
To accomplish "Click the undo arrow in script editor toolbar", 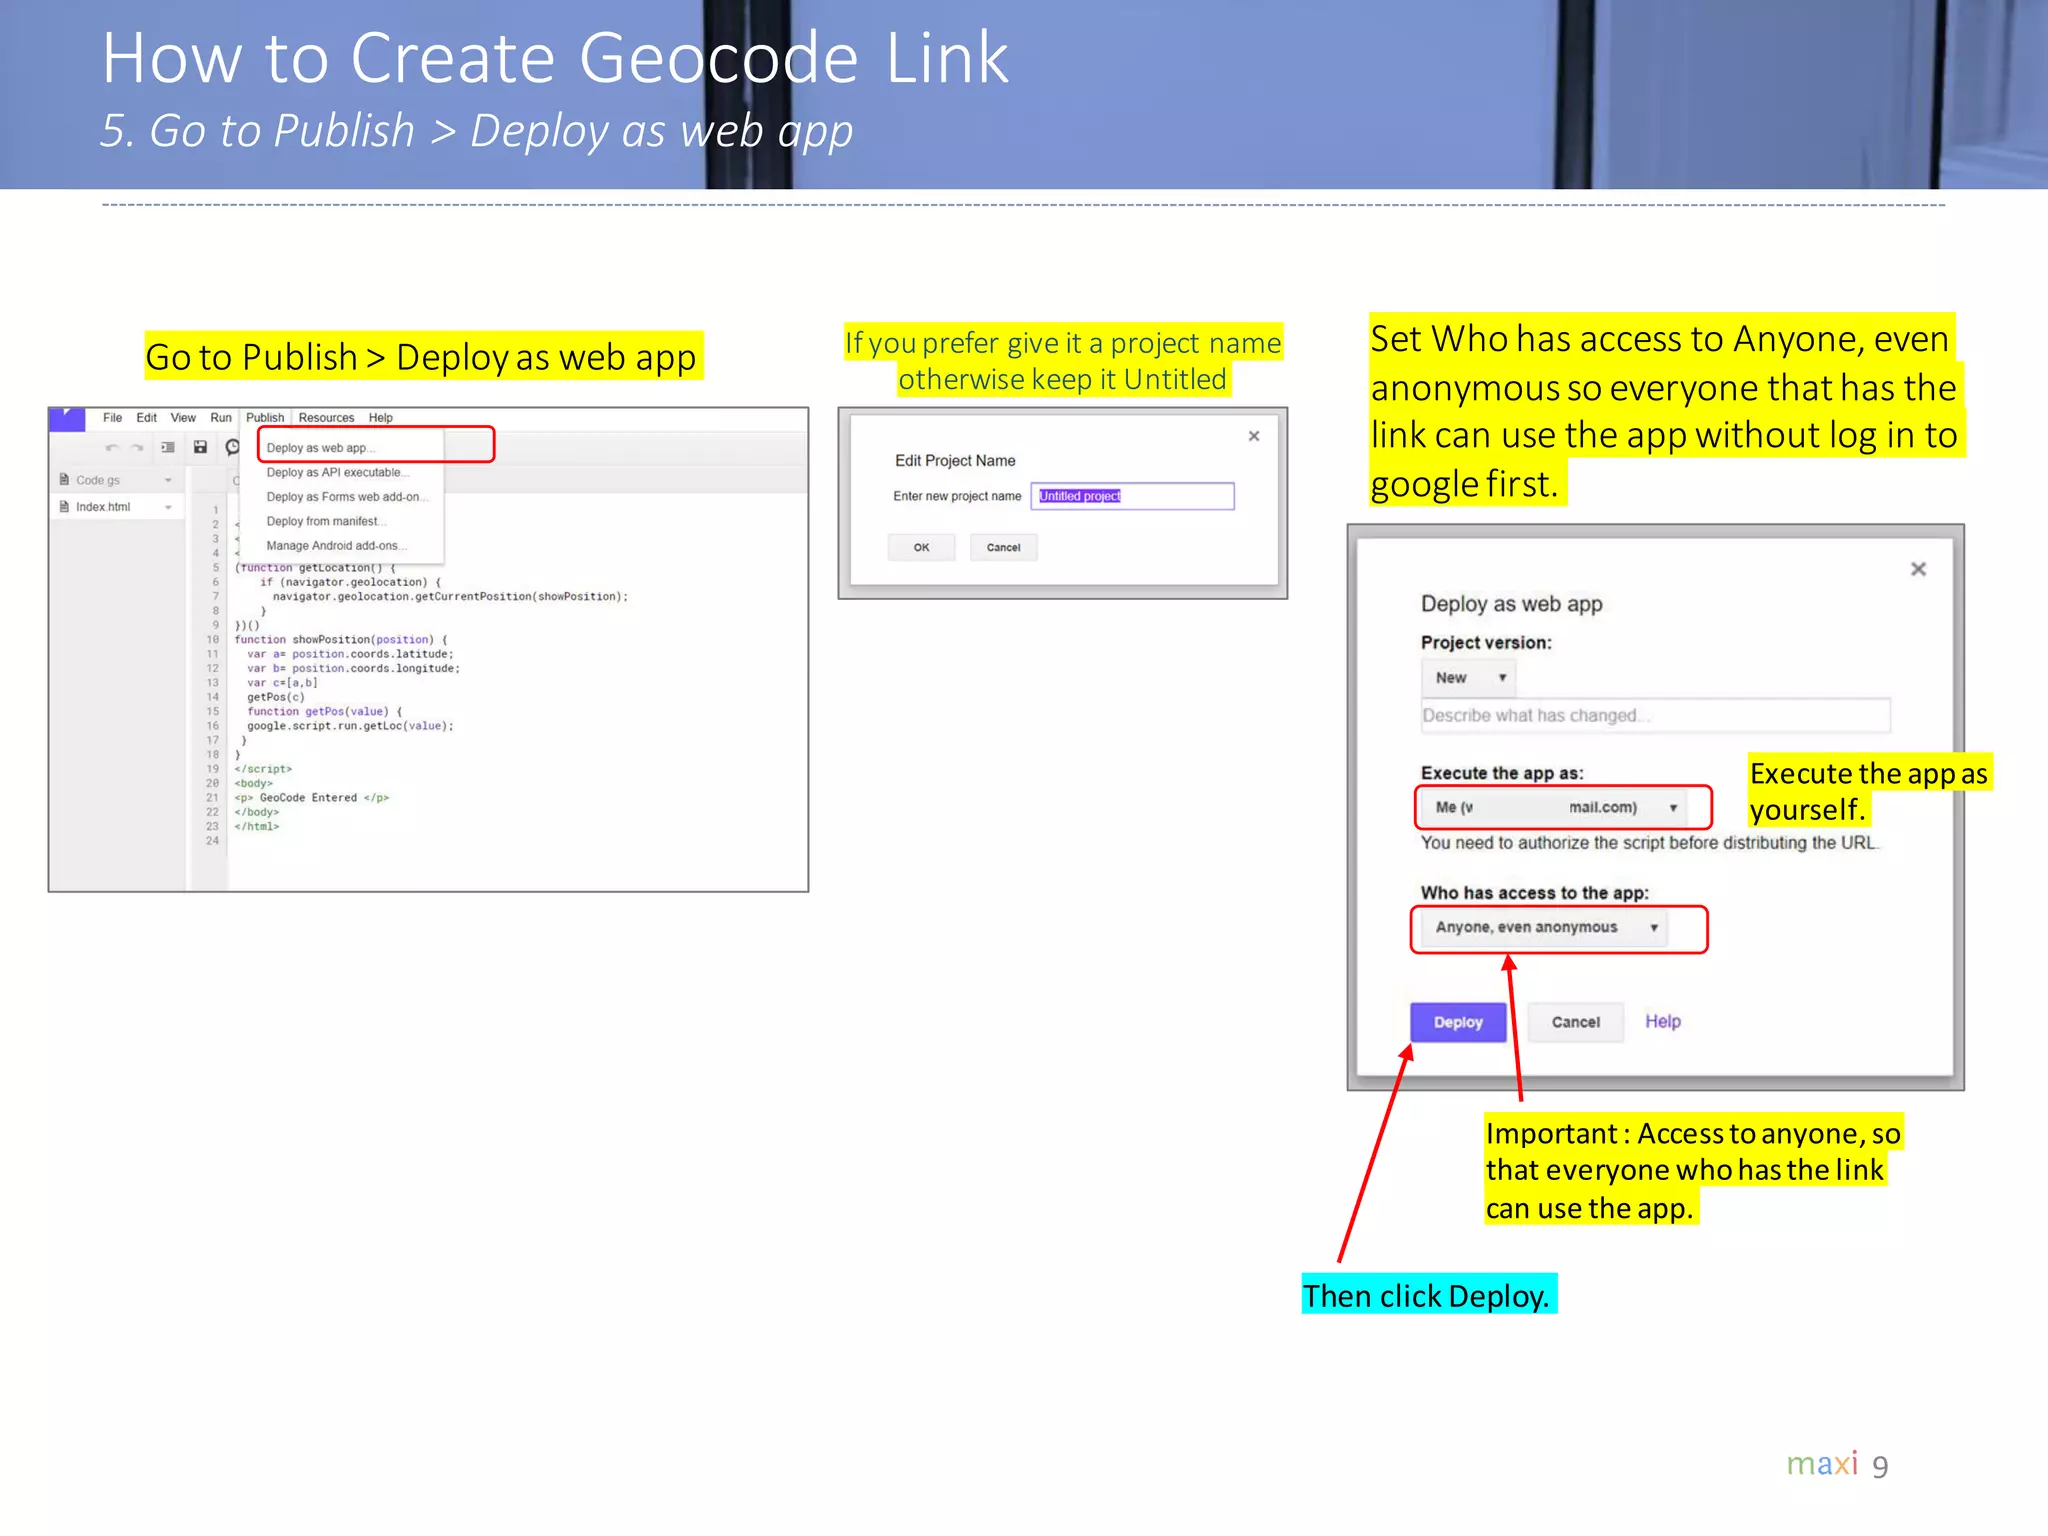I will pyautogui.click(x=112, y=447).
